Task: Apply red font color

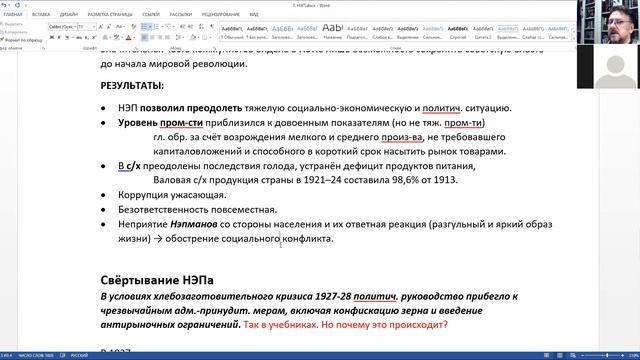Action: (128, 37)
